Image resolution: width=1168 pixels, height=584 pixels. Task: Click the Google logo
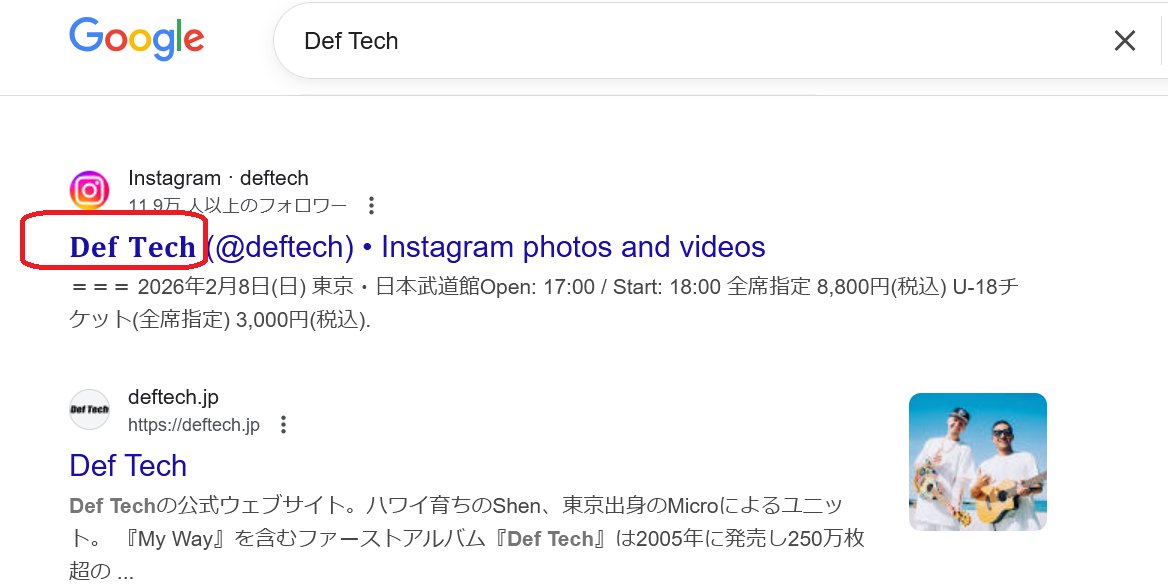137,39
